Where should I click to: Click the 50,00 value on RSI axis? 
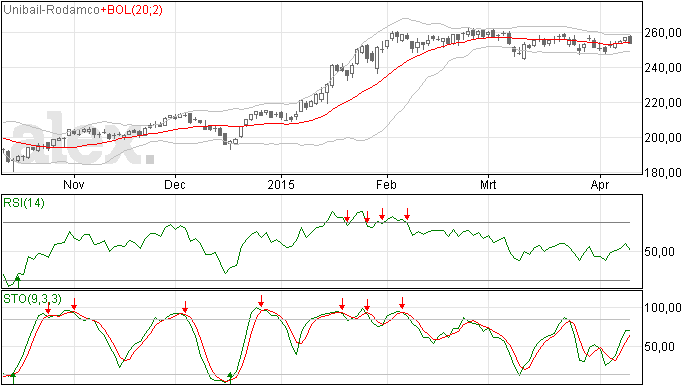coord(659,252)
